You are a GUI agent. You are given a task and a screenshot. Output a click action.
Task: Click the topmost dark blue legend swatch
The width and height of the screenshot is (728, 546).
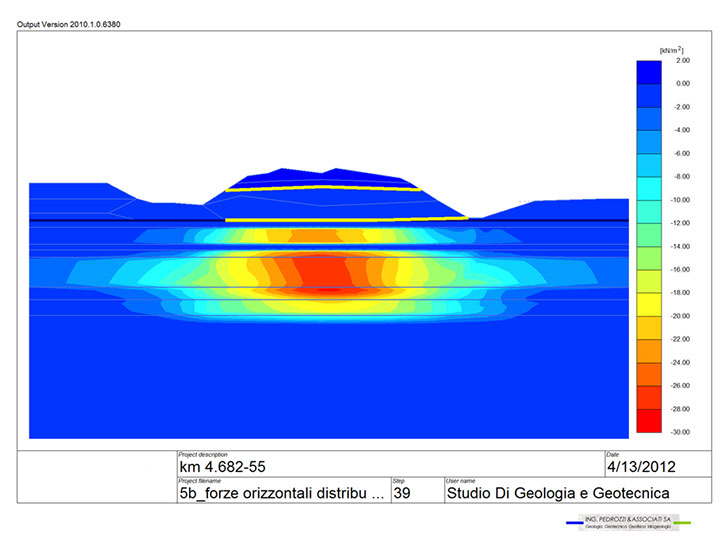[649, 71]
